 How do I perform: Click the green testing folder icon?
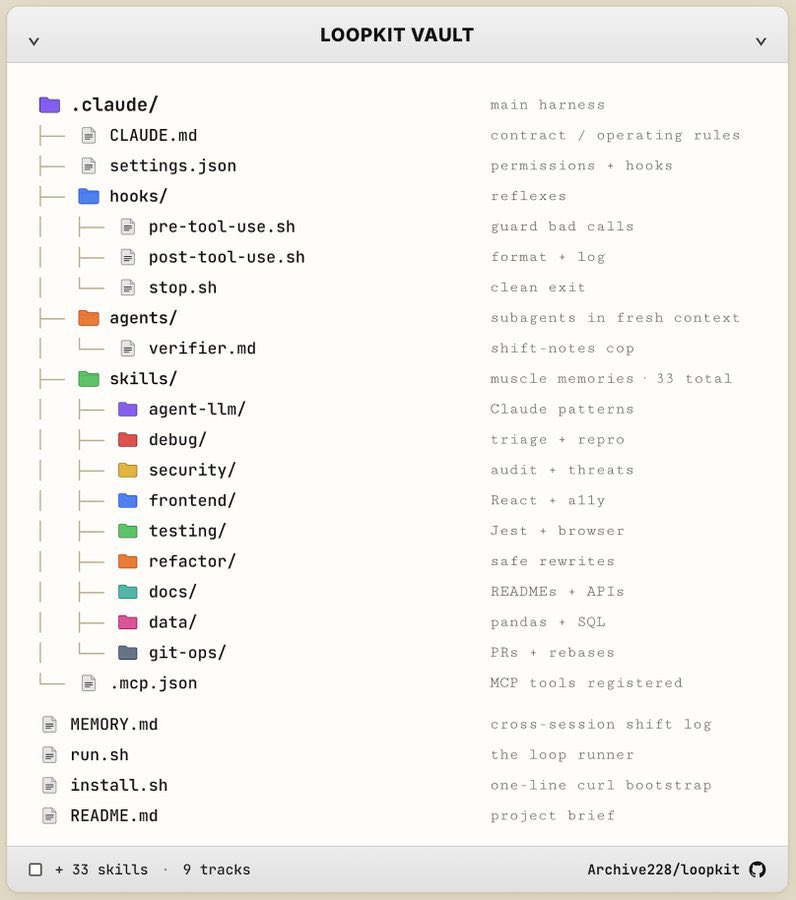[x=127, y=531]
